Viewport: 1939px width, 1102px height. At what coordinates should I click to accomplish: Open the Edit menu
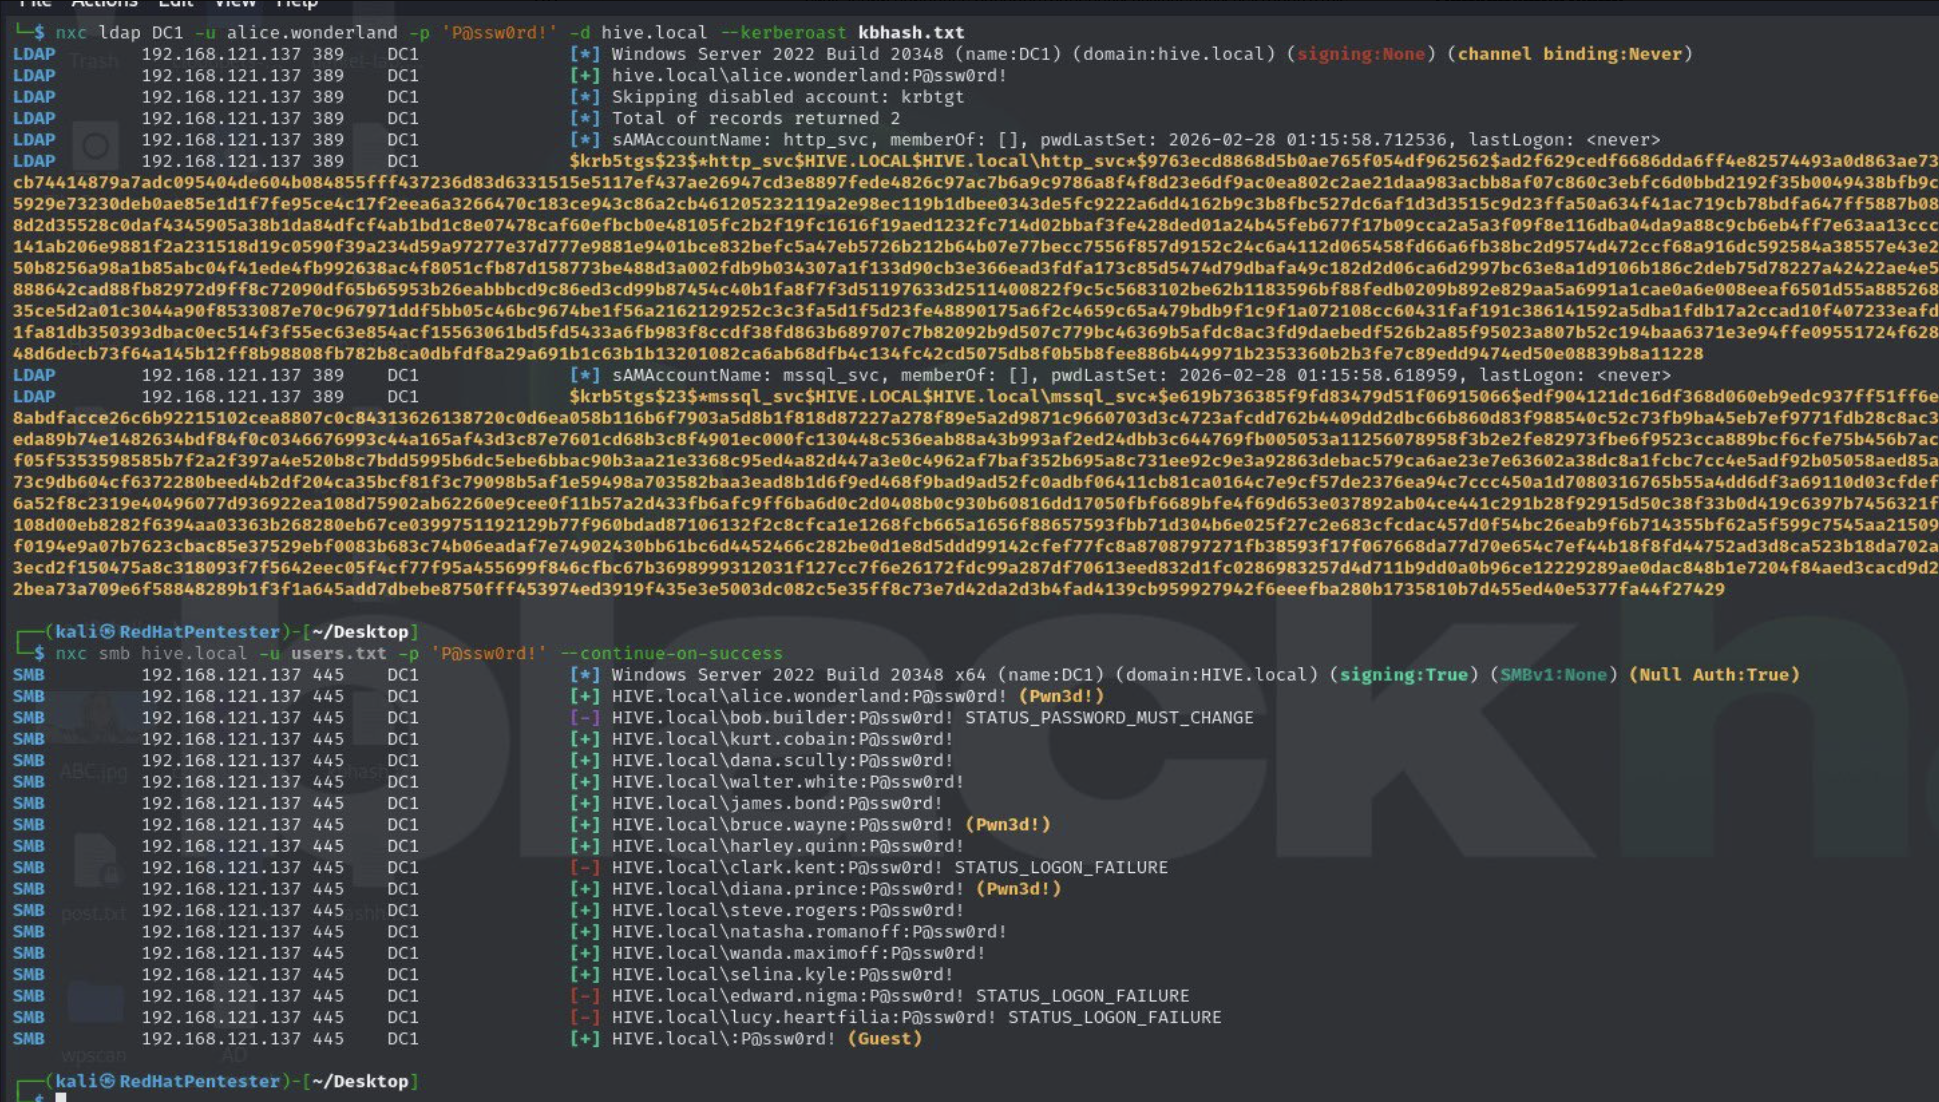[175, 3]
